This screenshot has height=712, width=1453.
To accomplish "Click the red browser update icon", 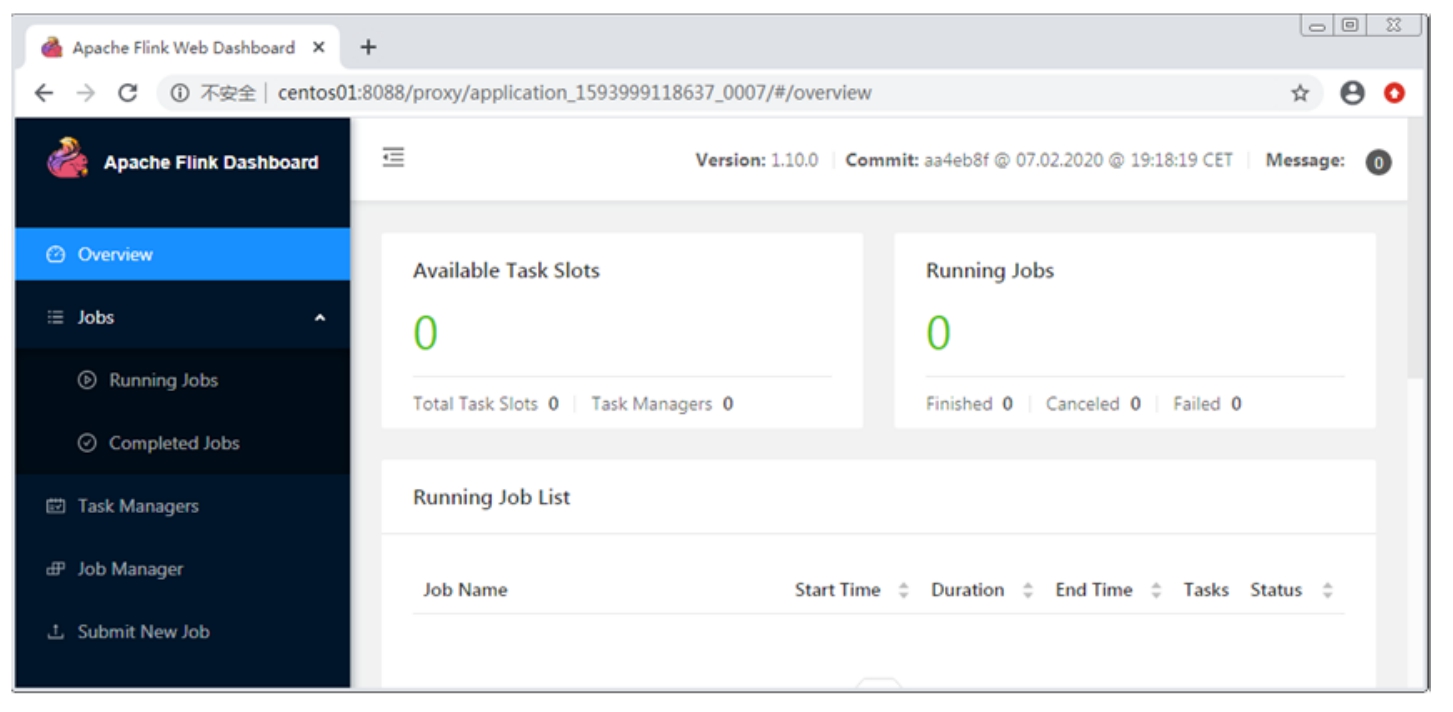I will pyautogui.click(x=1394, y=93).
